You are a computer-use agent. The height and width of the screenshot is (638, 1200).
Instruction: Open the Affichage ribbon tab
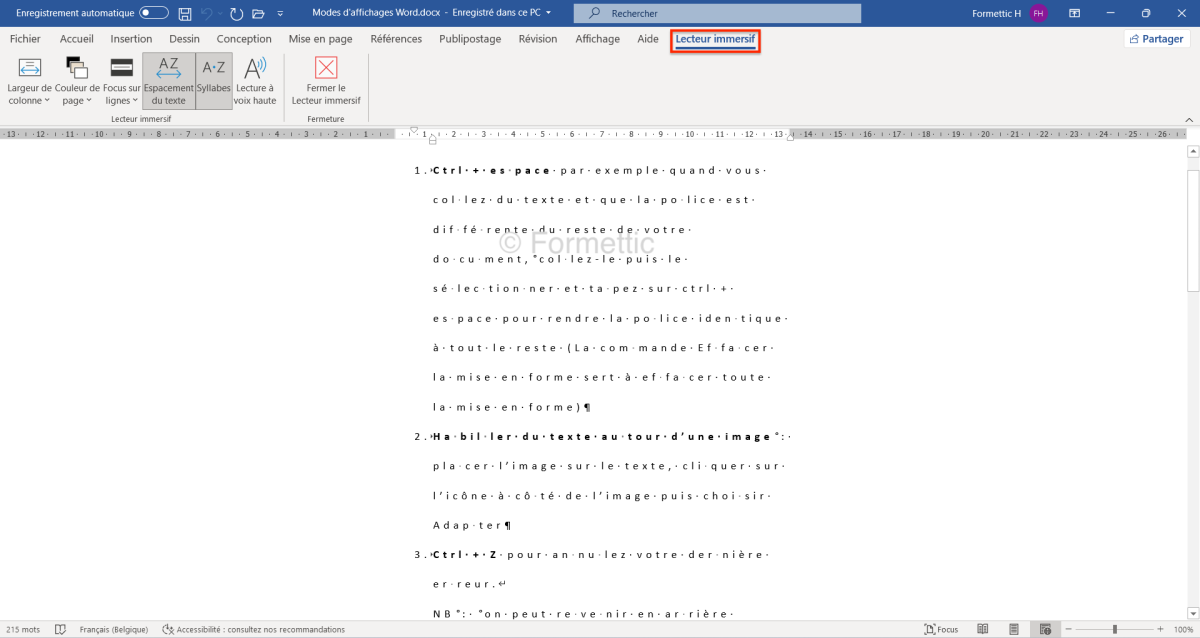(x=597, y=39)
